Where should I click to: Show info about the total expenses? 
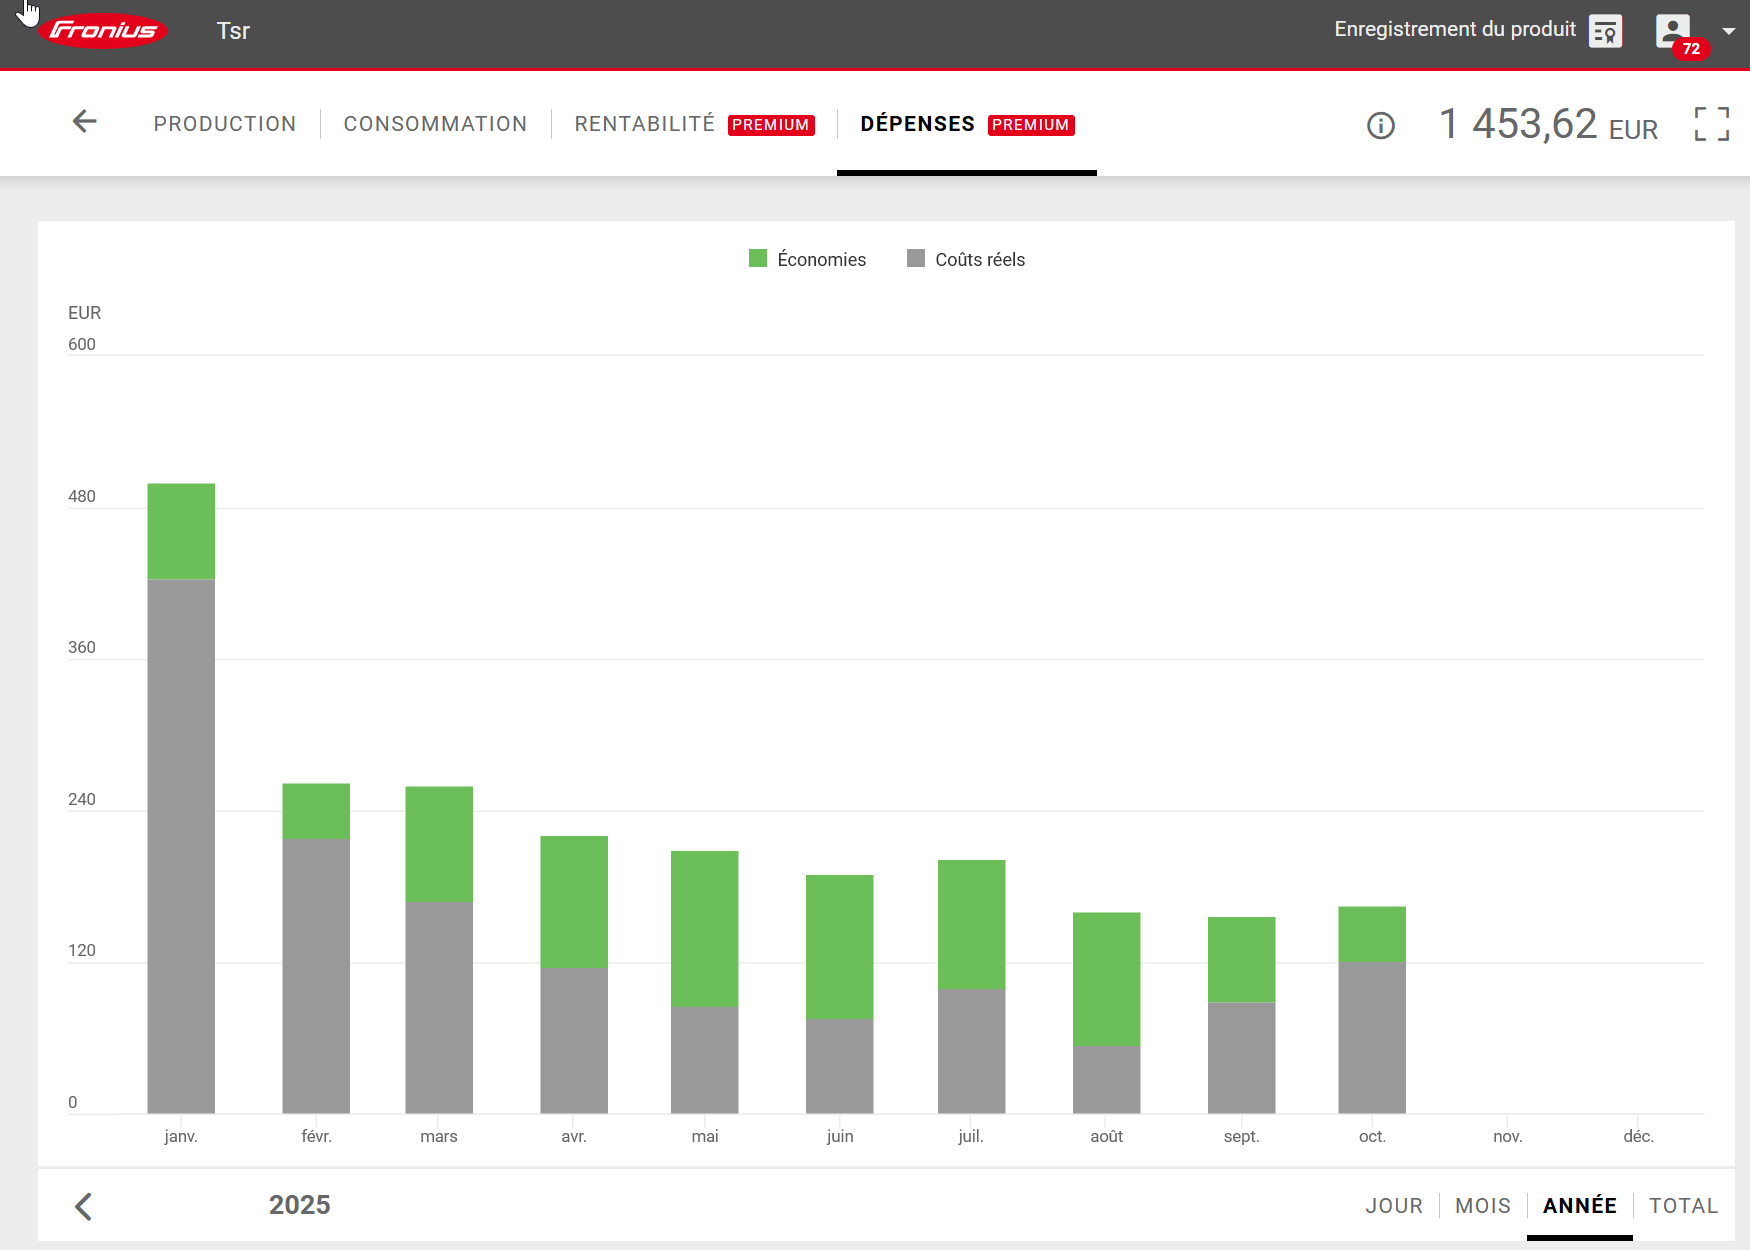[x=1380, y=126]
